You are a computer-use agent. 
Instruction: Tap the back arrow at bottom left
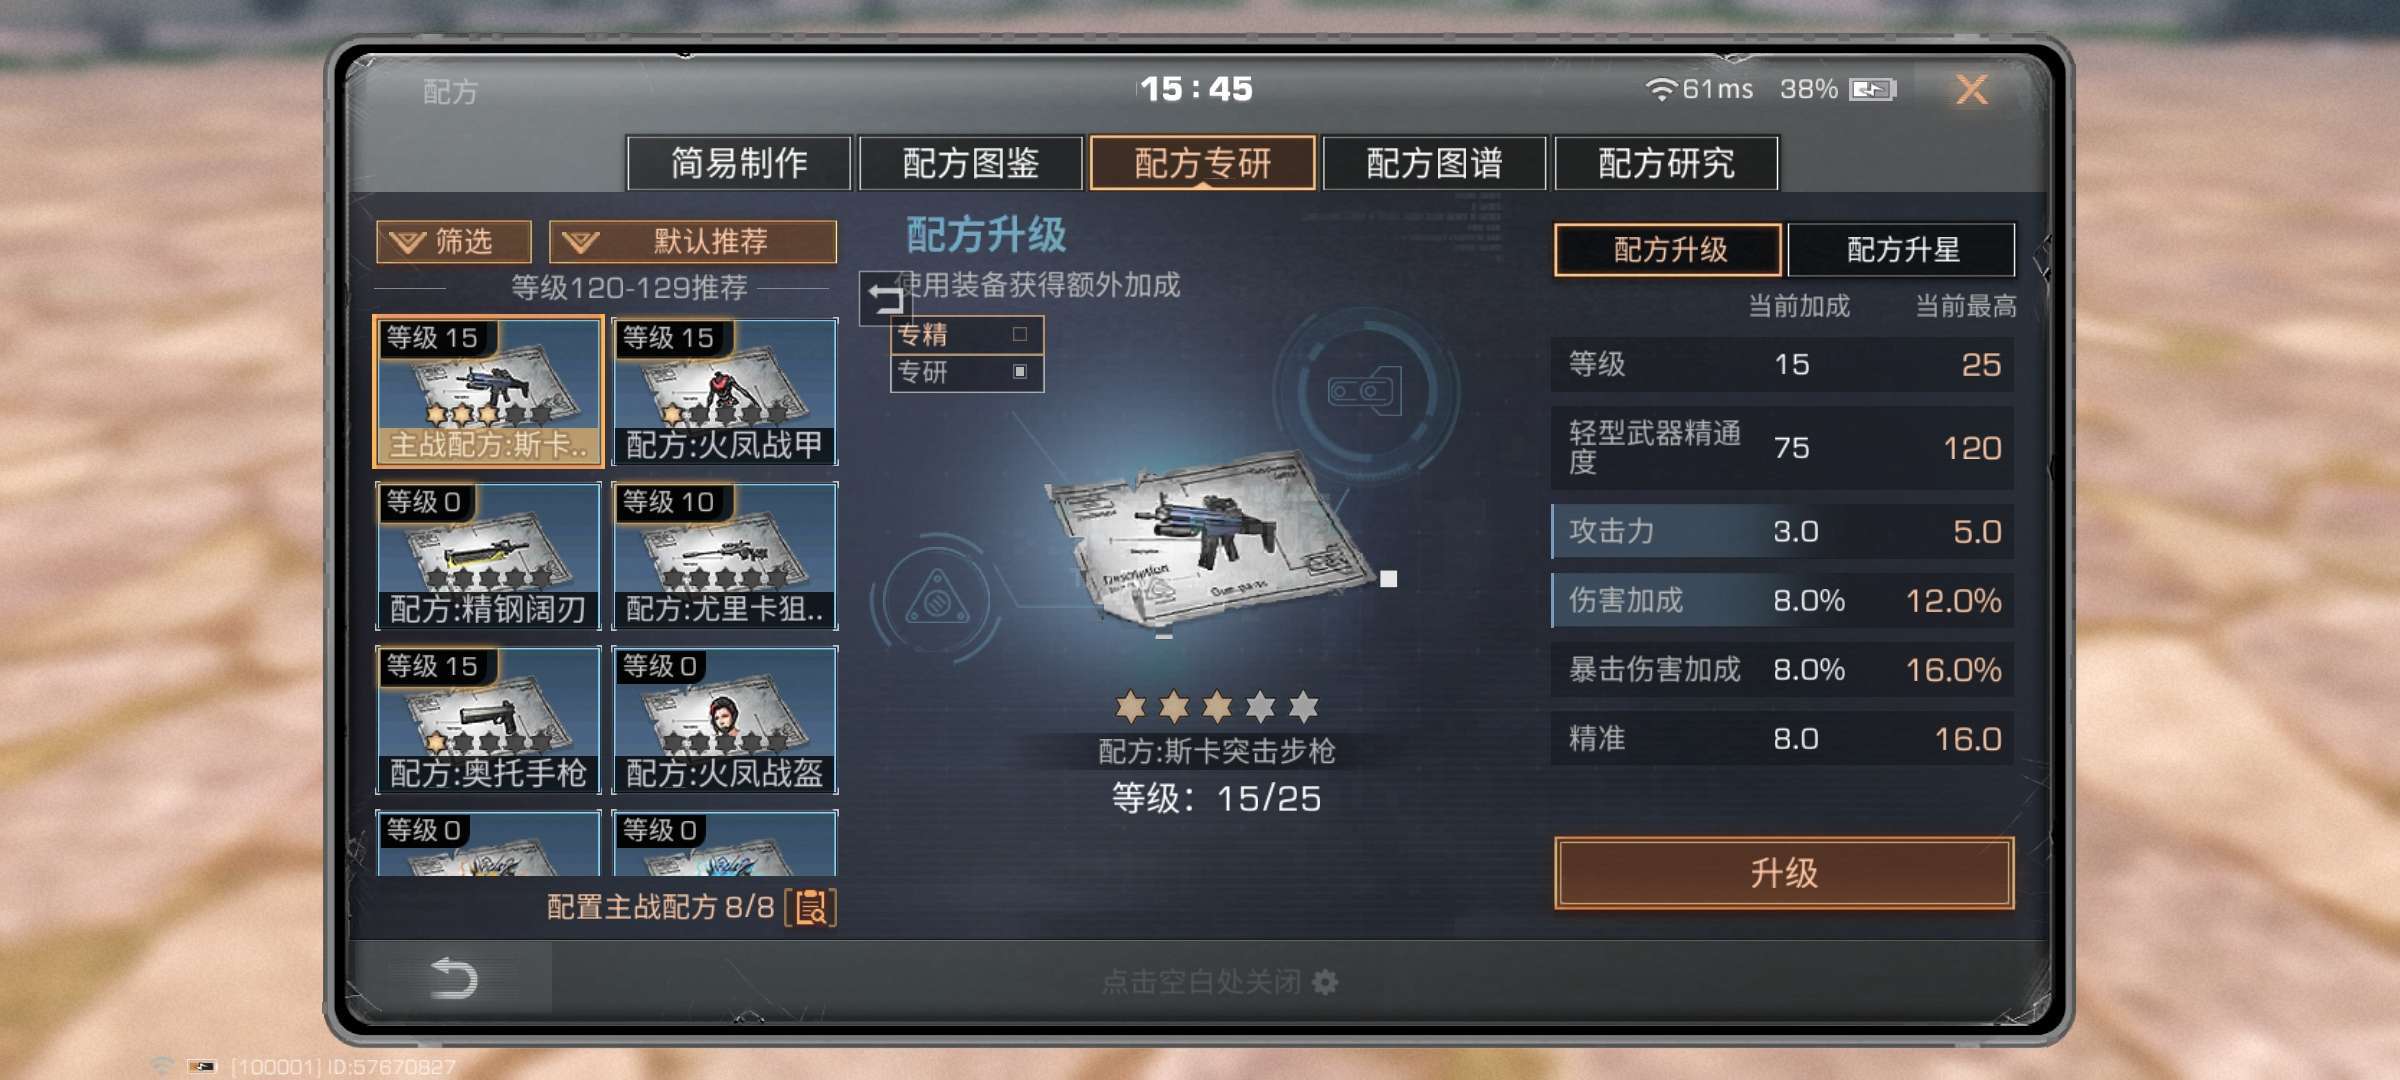click(x=453, y=978)
